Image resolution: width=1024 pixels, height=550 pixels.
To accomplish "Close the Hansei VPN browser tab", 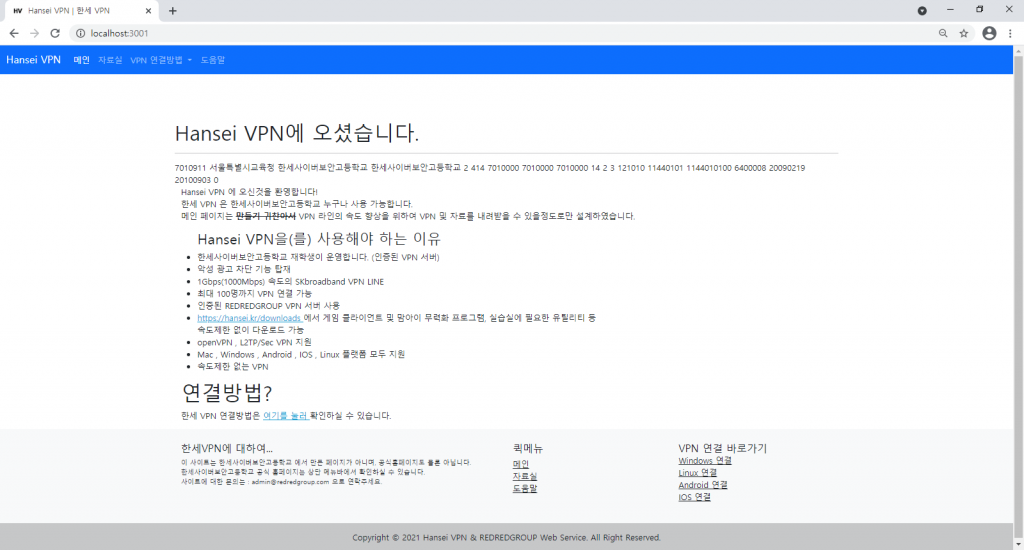I will coord(148,10).
